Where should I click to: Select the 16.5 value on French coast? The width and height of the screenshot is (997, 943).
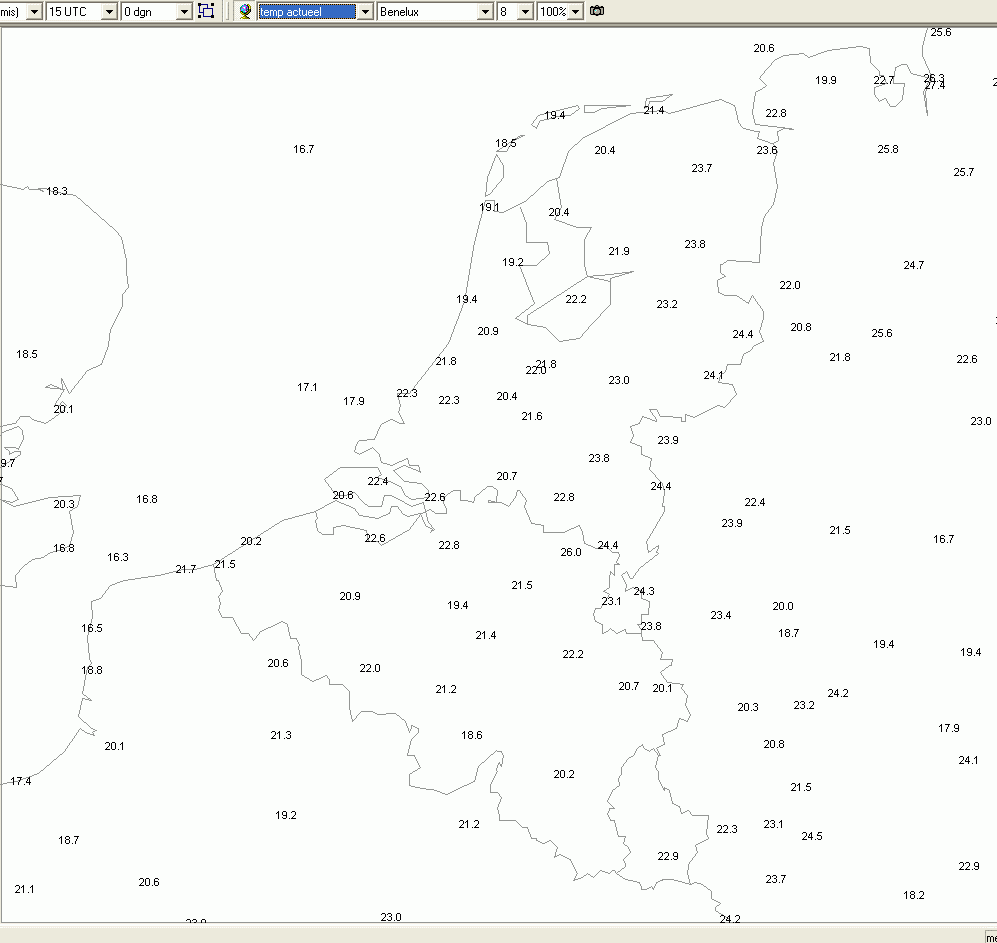pos(92,628)
